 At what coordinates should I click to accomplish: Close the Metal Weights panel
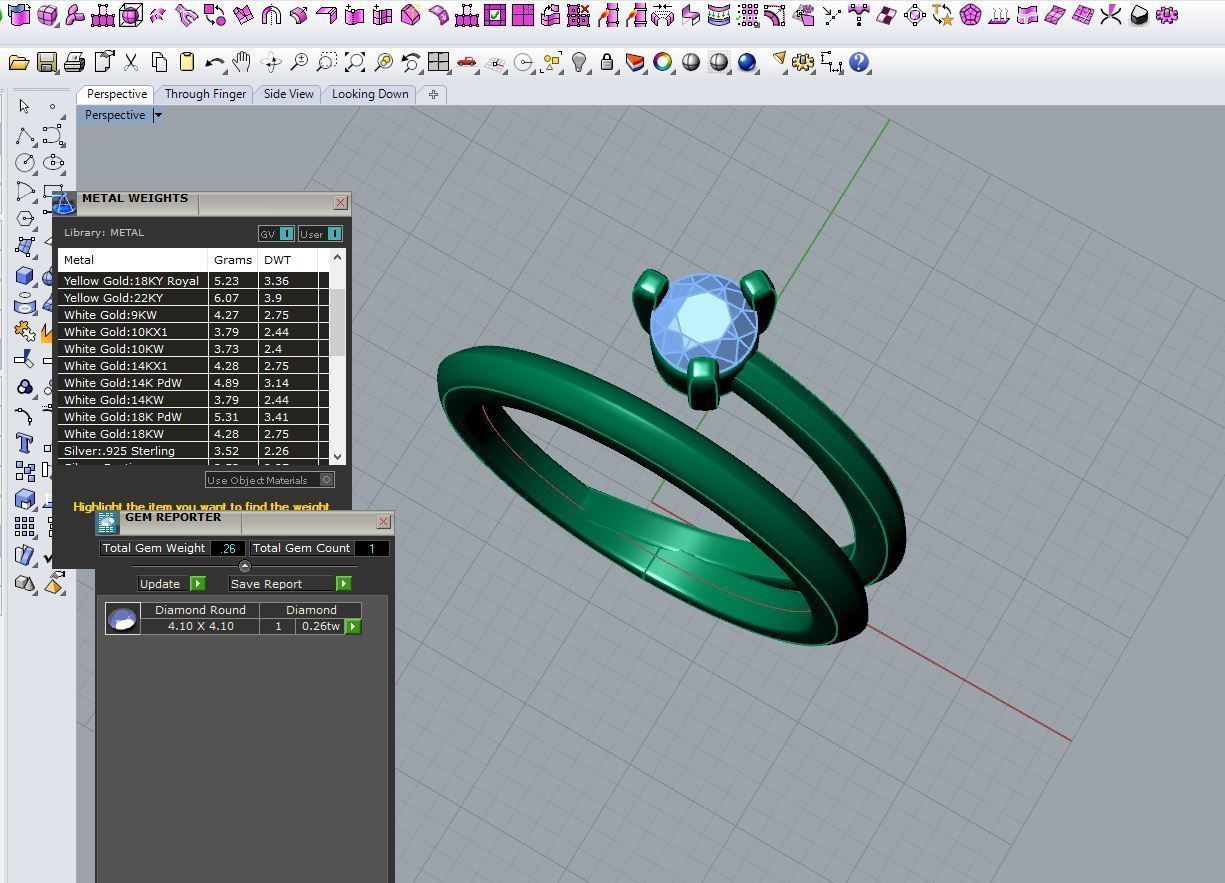tap(340, 203)
